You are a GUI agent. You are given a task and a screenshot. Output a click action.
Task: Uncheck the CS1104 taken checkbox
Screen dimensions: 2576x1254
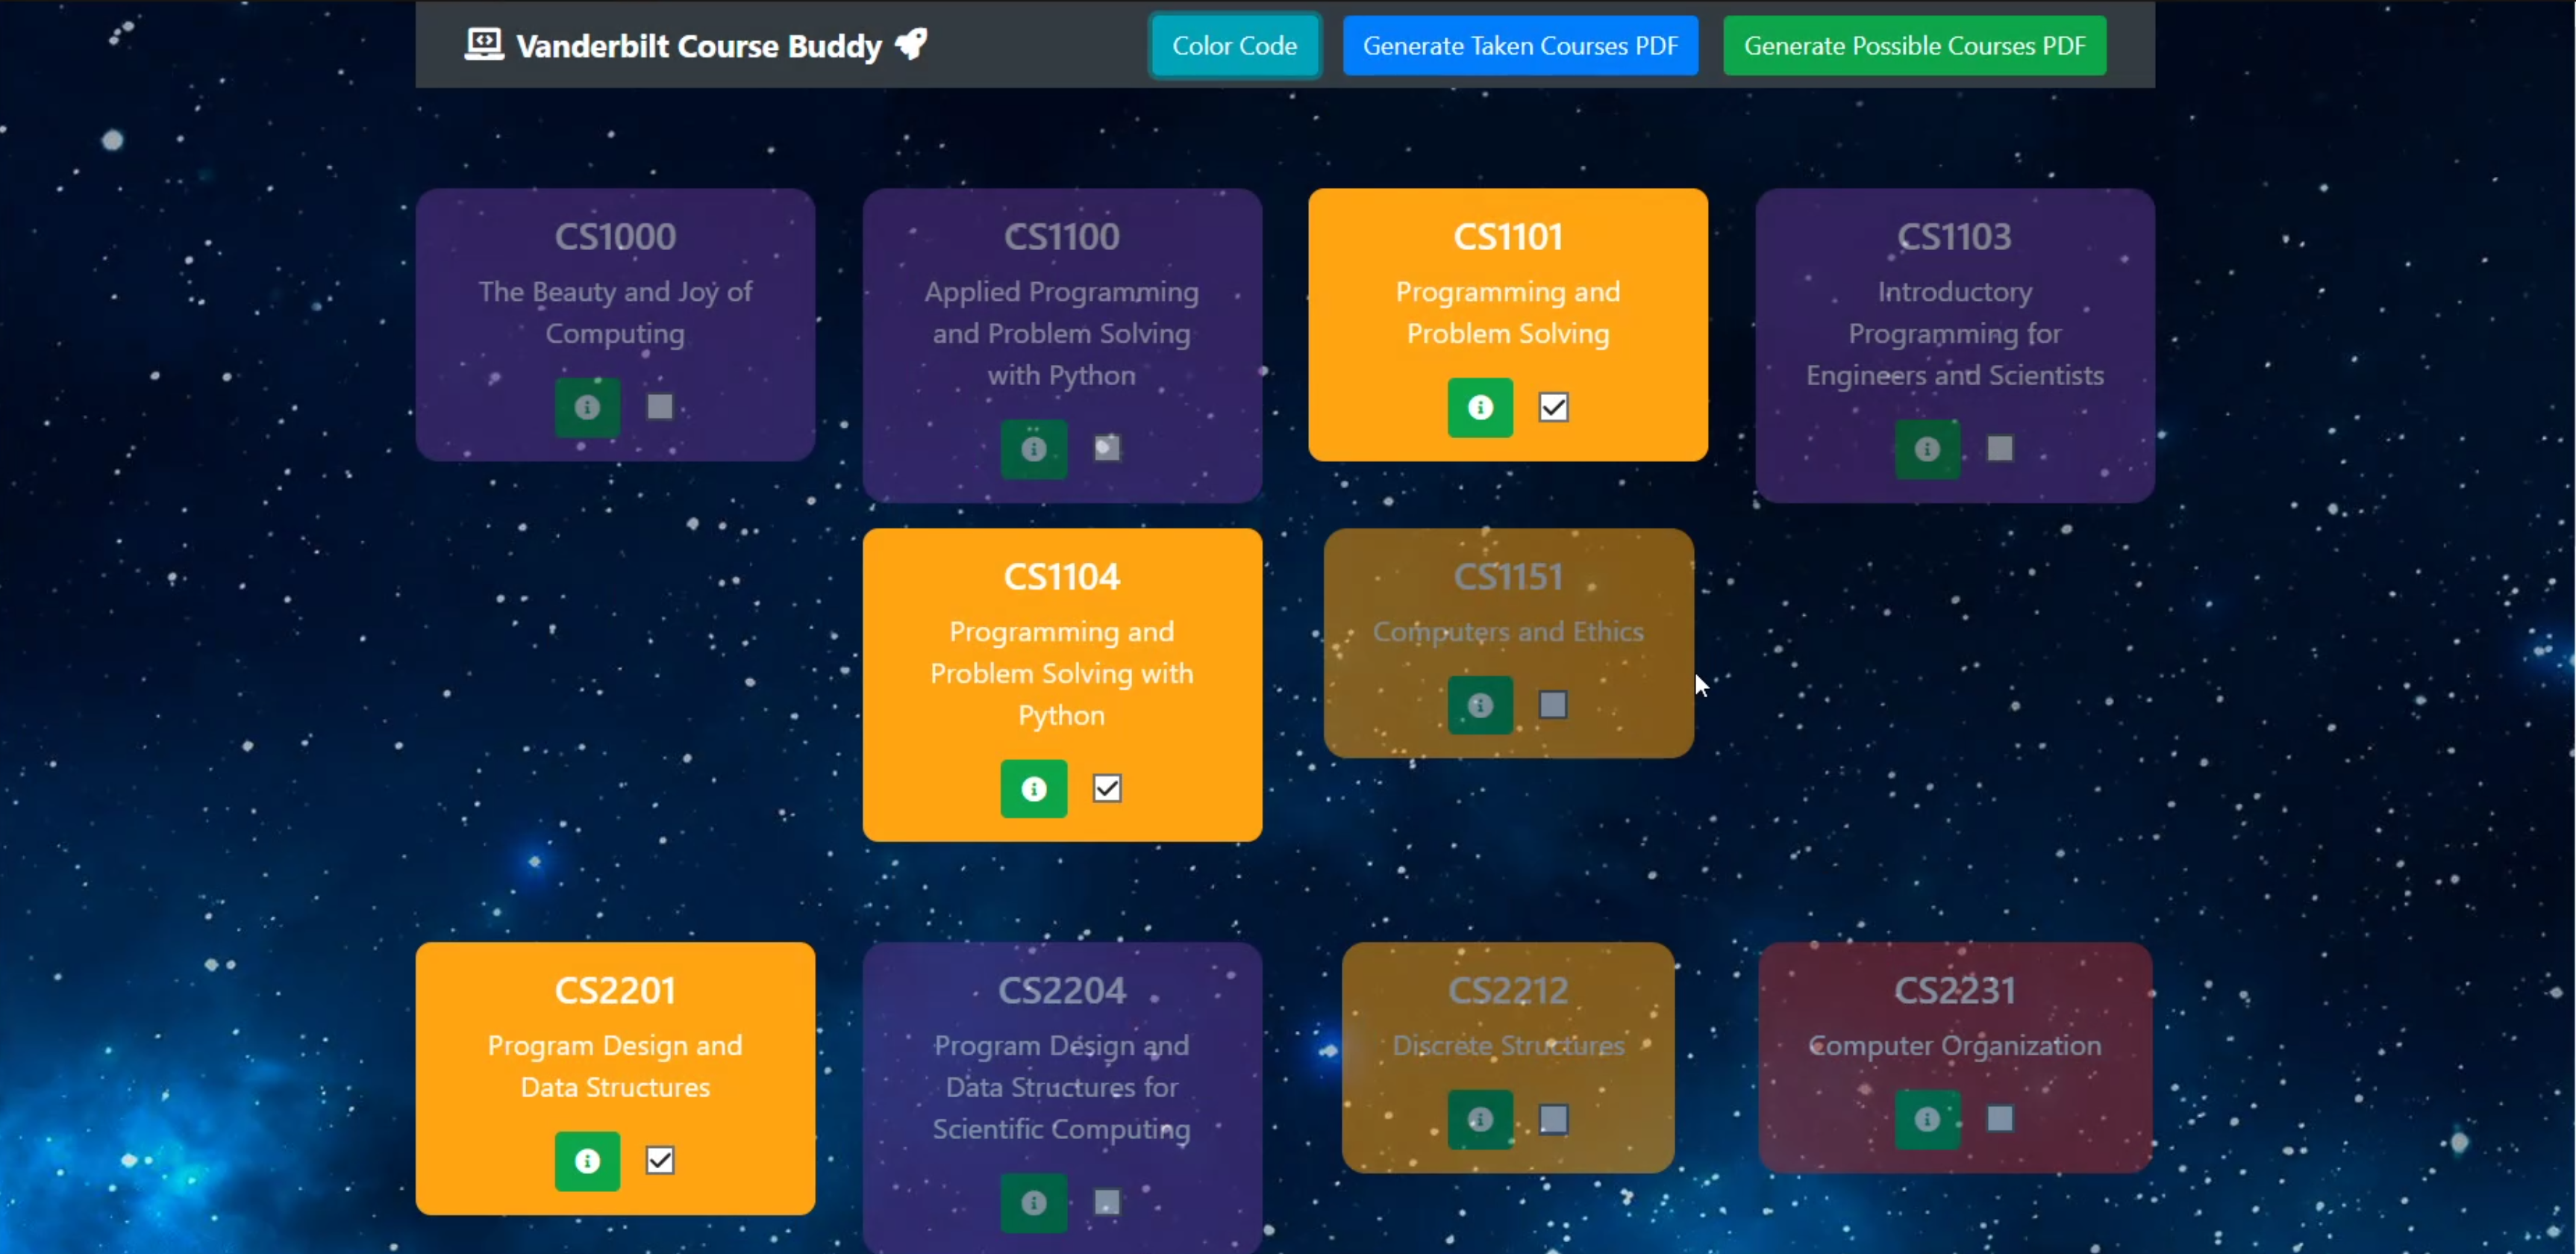(1106, 789)
